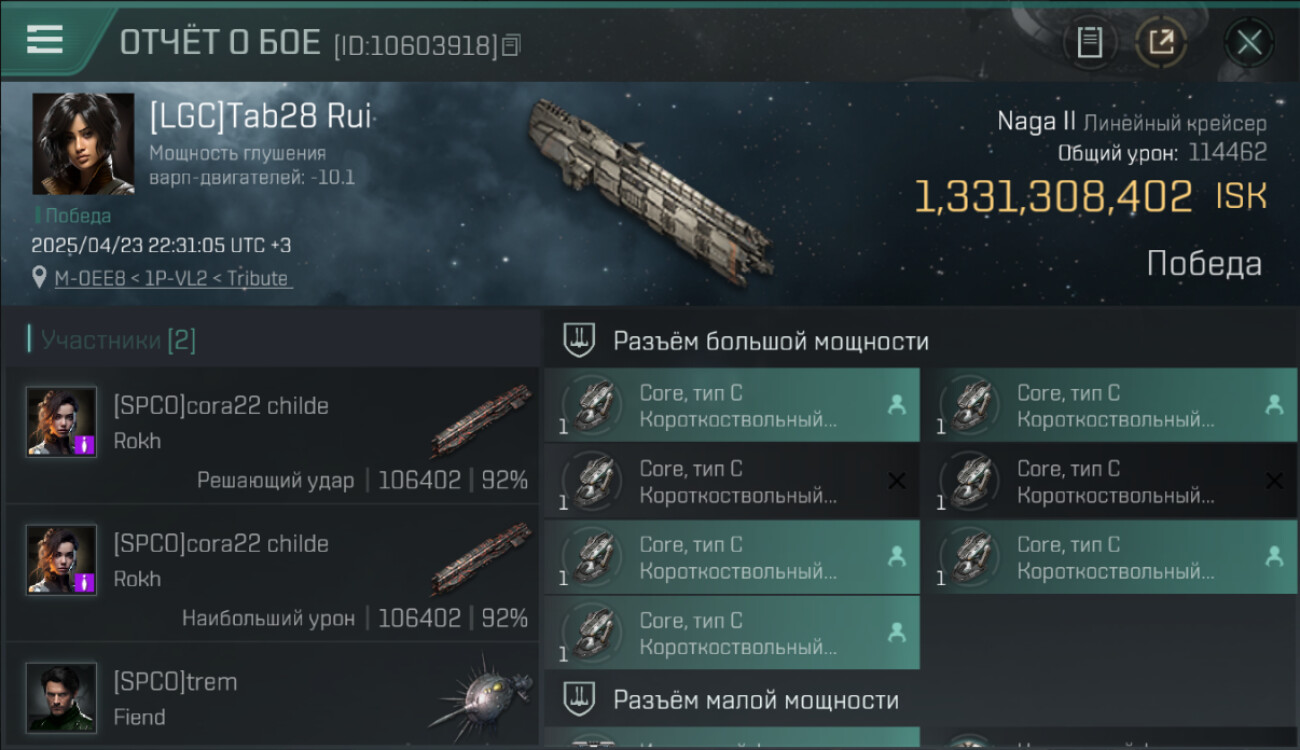The height and width of the screenshot is (750, 1300).
Task: Open cora22 childe portrait in Решающий удар entry
Action: (62, 421)
